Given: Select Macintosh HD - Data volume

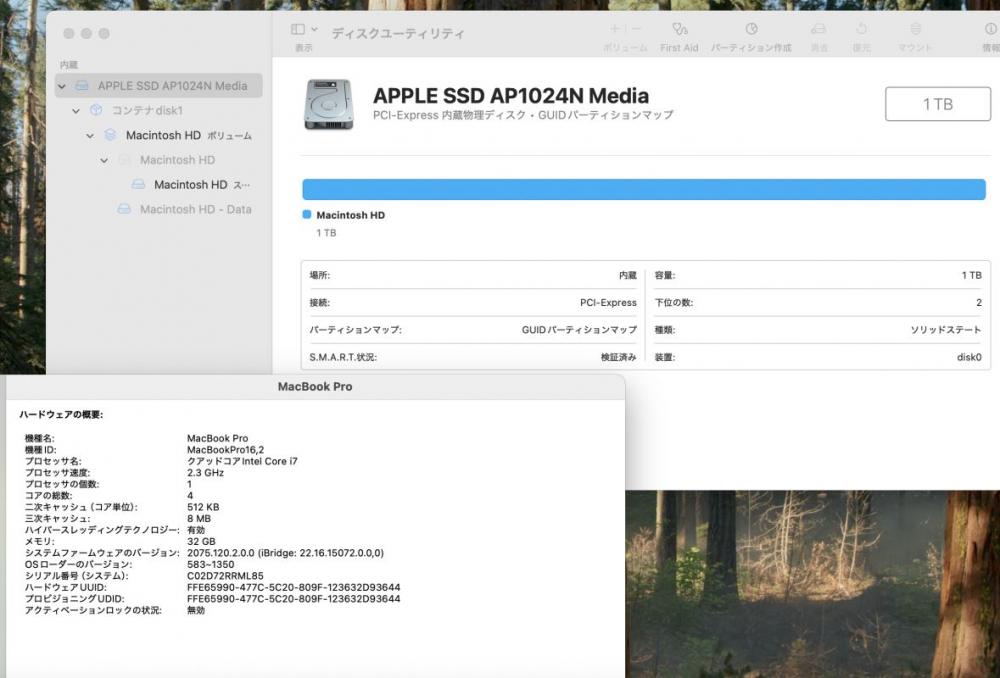Looking at the screenshot, I should (x=195, y=209).
